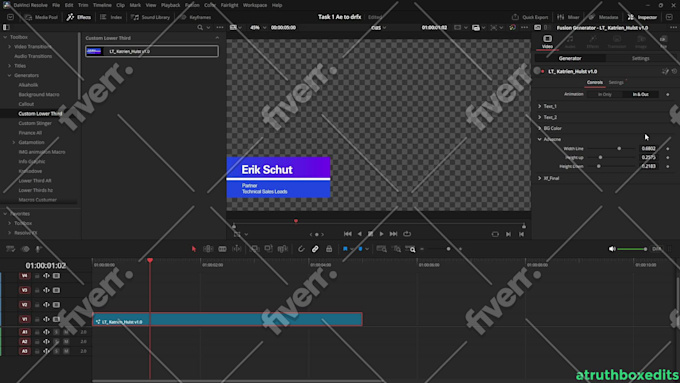
Task: Expand the Text_2 parameter group
Action: pyautogui.click(x=539, y=117)
